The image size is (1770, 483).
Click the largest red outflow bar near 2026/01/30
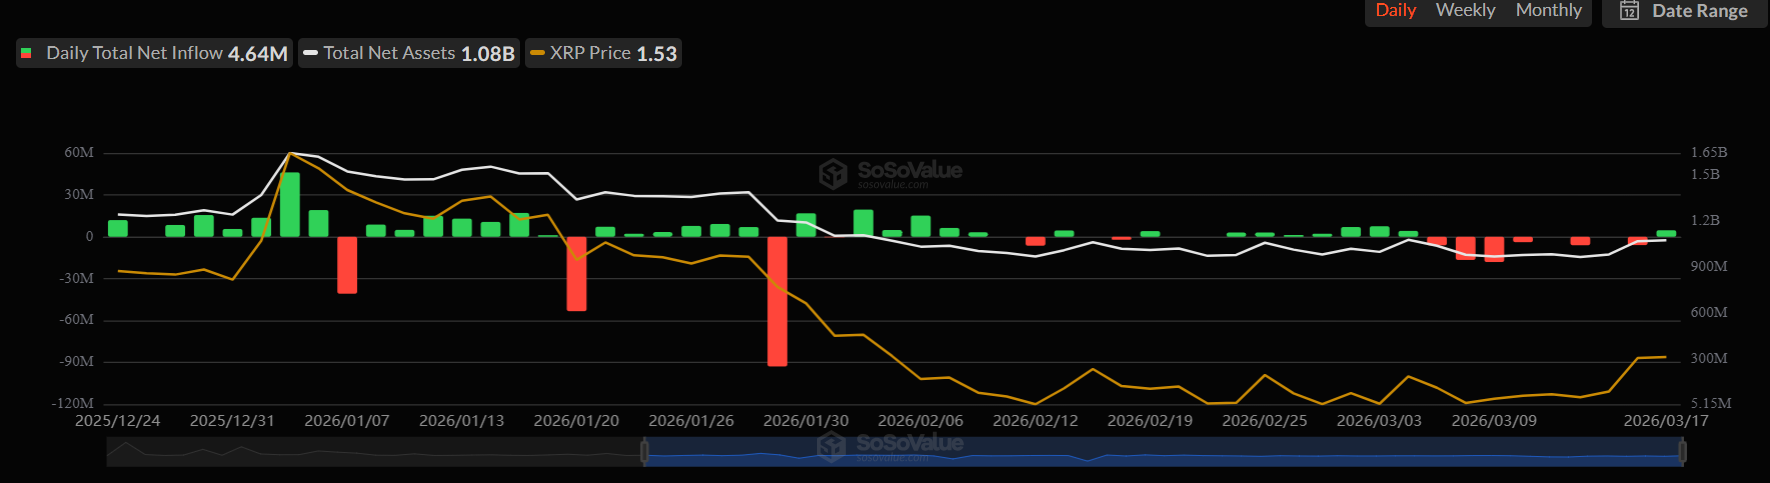777,300
